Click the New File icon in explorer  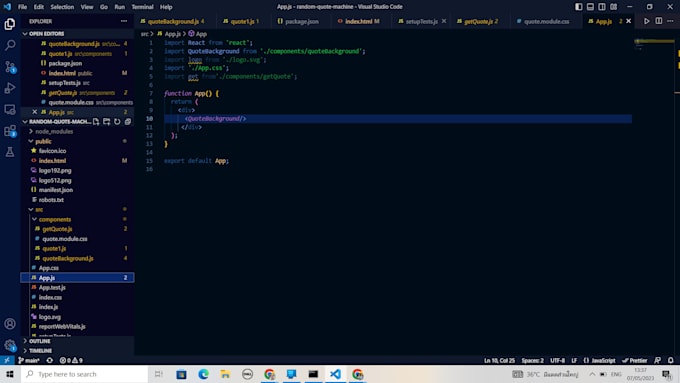(96, 121)
